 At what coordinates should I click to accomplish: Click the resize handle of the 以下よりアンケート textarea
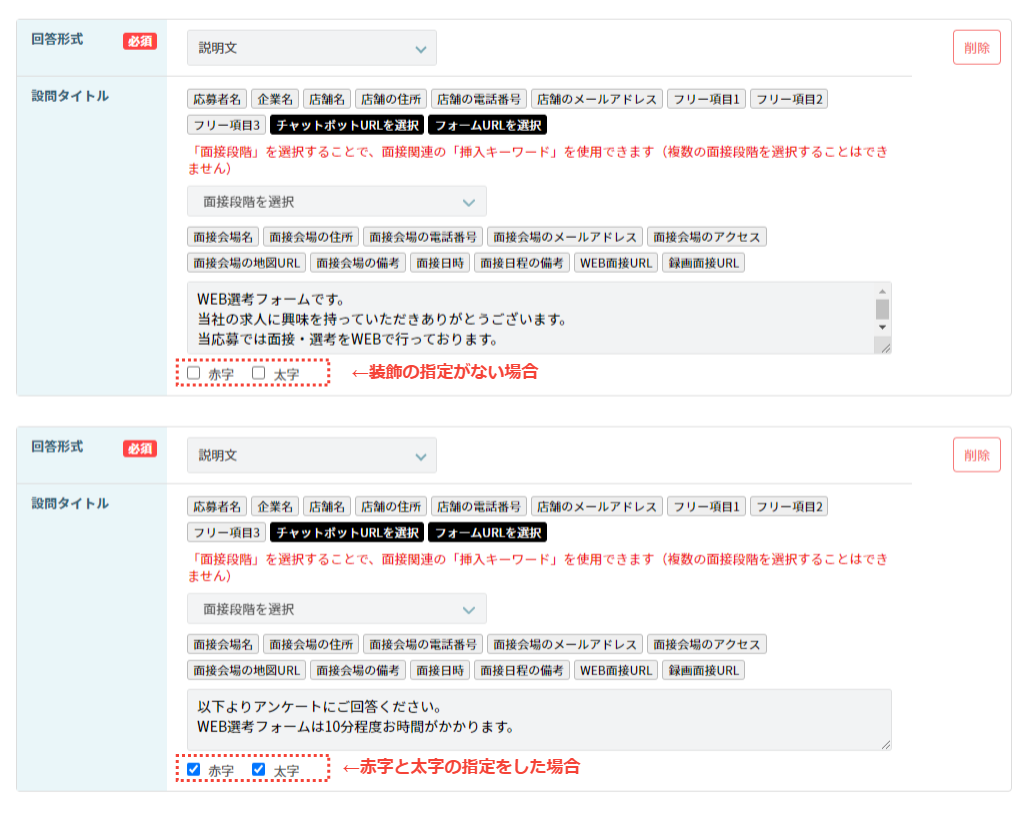tap(885, 744)
